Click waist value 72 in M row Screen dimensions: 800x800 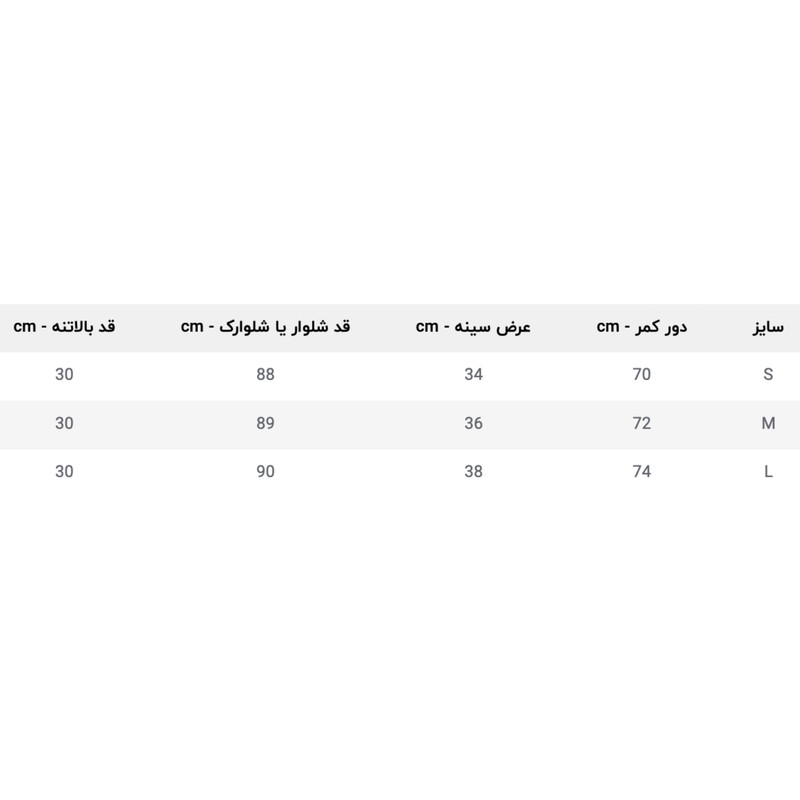coord(641,423)
